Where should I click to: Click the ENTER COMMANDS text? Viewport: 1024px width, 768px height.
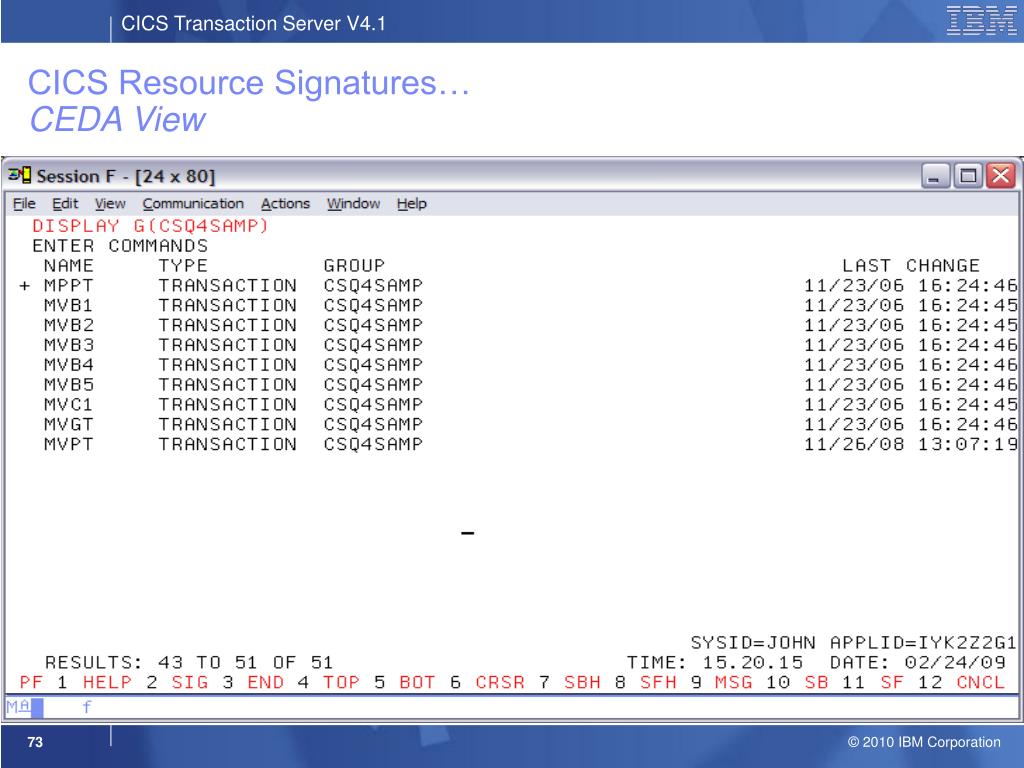[x=120, y=246]
